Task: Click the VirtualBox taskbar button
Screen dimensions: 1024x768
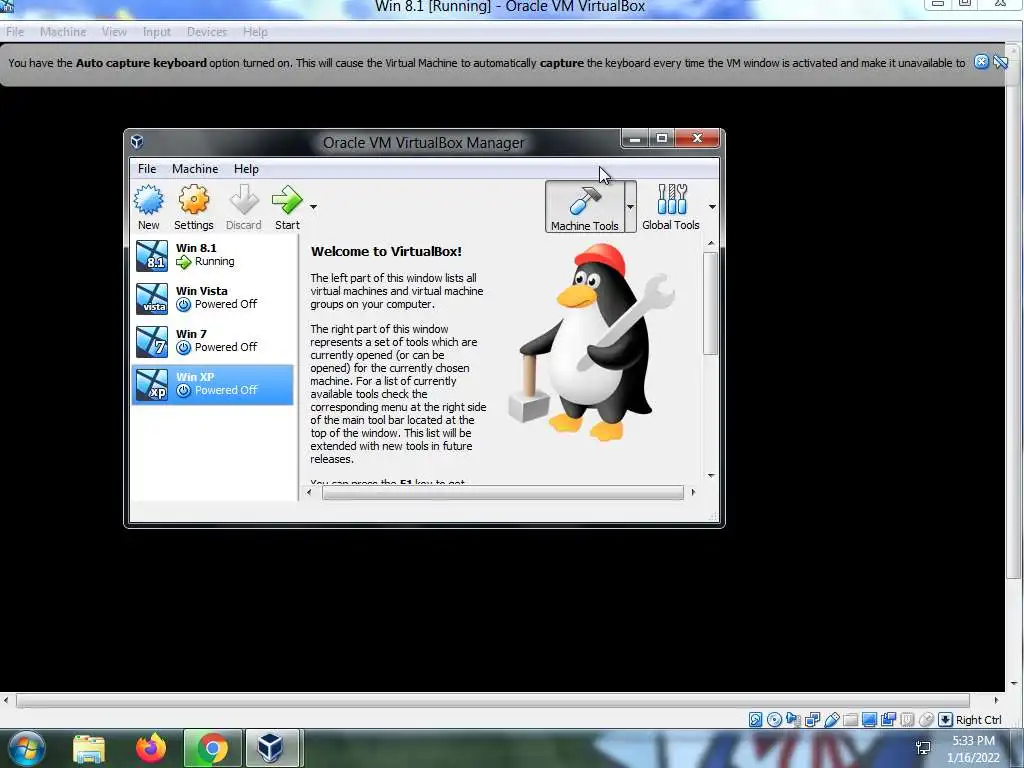Action: [x=272, y=748]
